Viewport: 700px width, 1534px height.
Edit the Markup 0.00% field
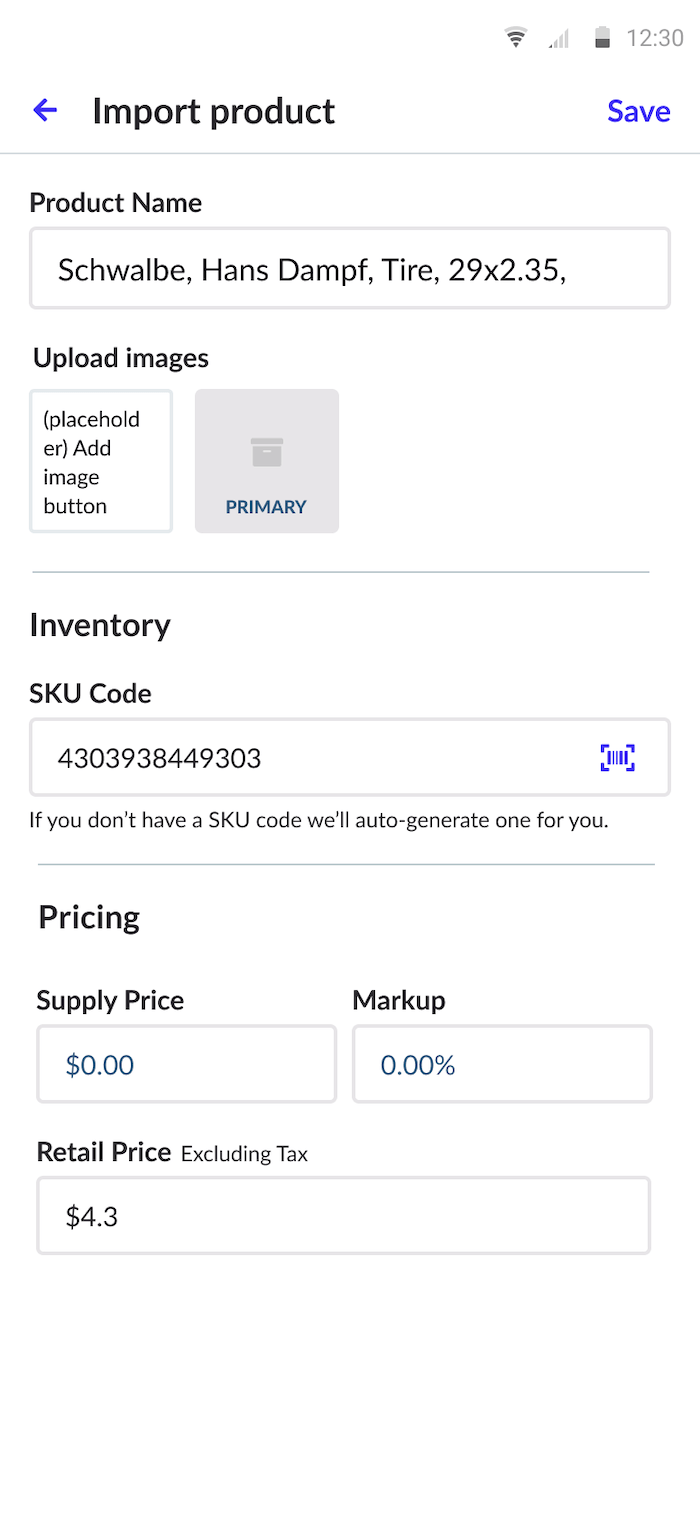502,1064
